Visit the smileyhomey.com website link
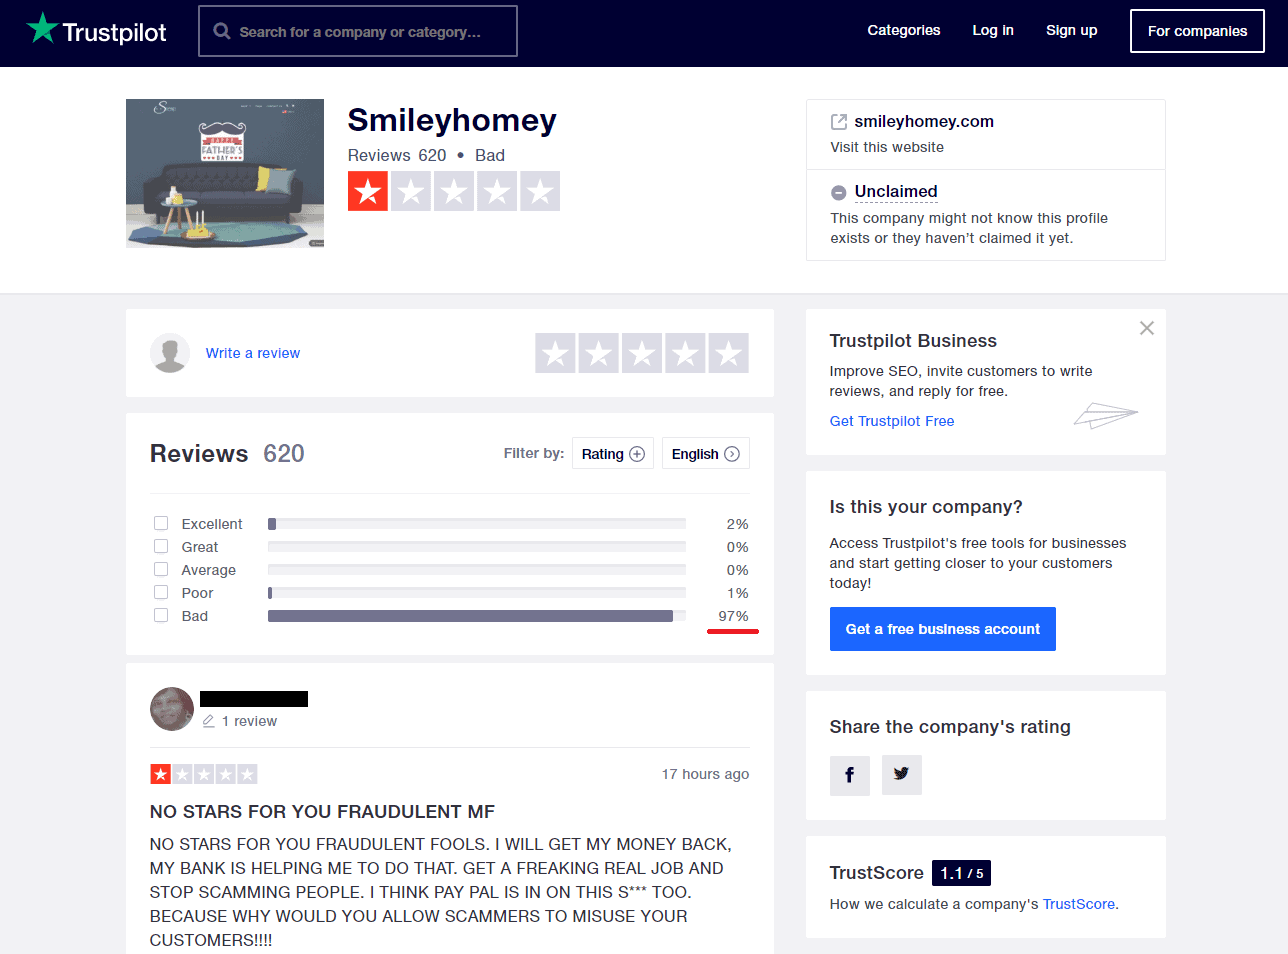The width and height of the screenshot is (1288, 954). point(924,121)
